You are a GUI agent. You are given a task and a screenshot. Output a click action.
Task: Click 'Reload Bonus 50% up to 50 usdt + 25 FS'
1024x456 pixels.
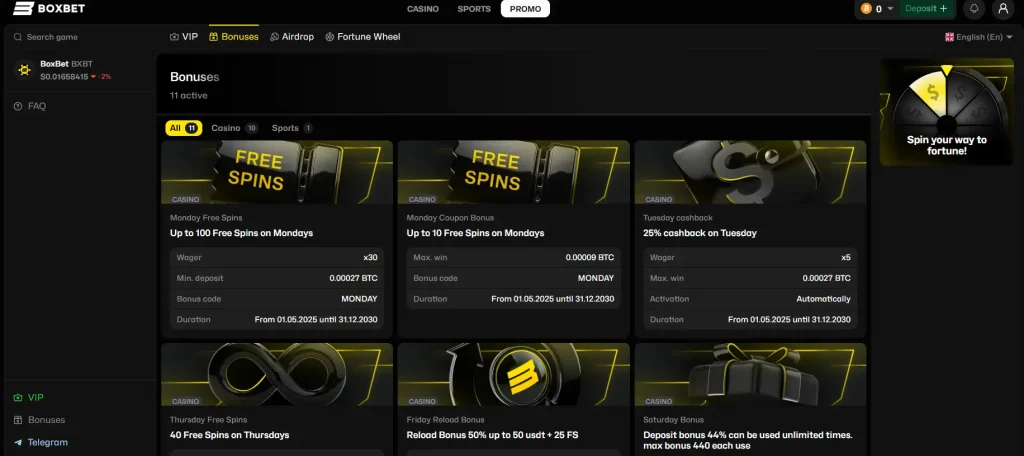click(x=492, y=435)
